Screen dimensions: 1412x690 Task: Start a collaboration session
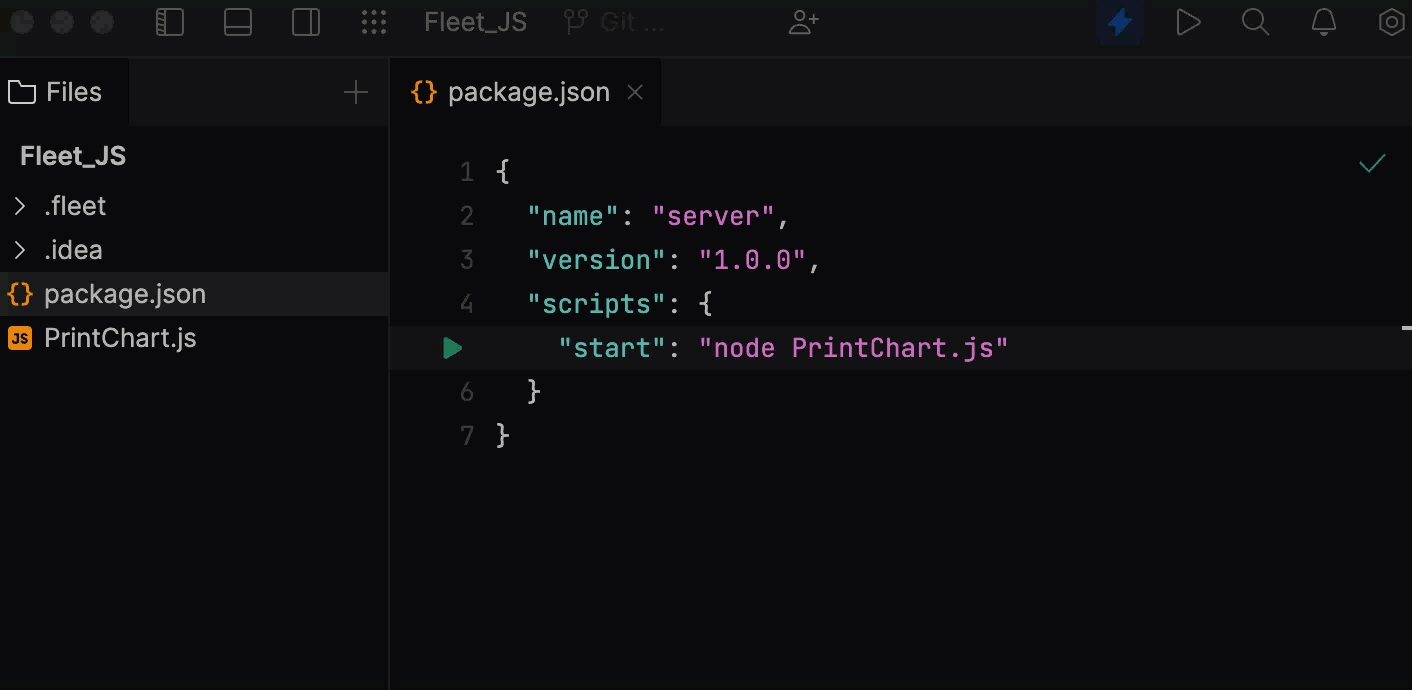pos(803,22)
